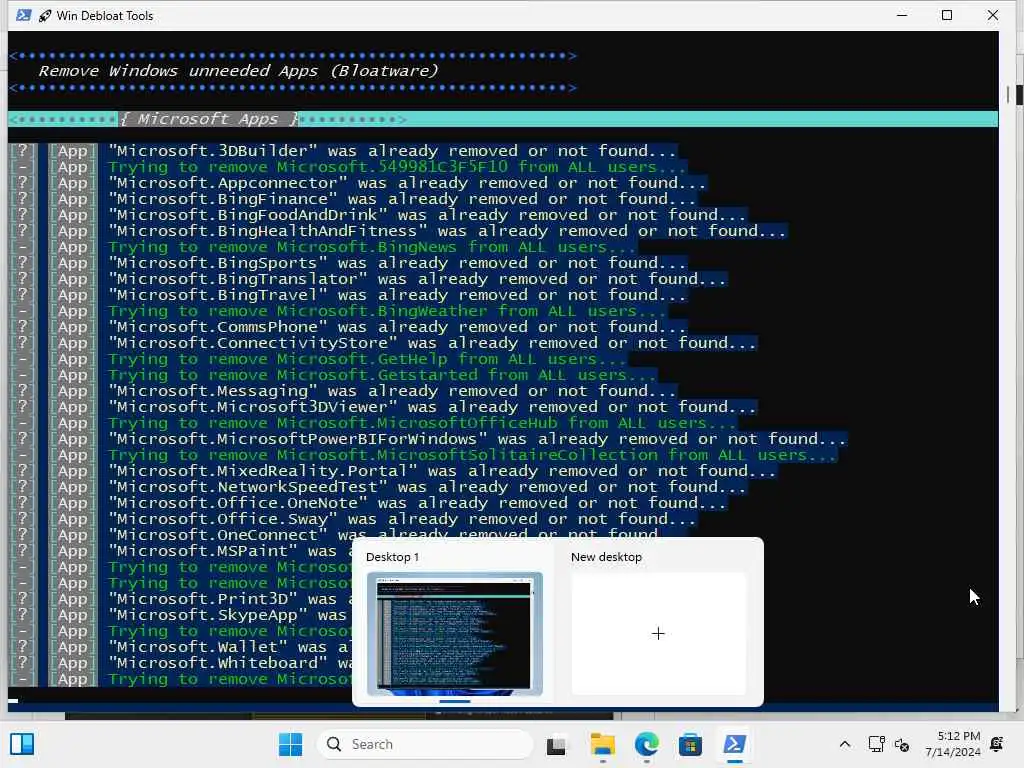Screen dimensions: 1024x768
Task: Click the "Microsoft.BingTranslator" line
Action: point(417,279)
